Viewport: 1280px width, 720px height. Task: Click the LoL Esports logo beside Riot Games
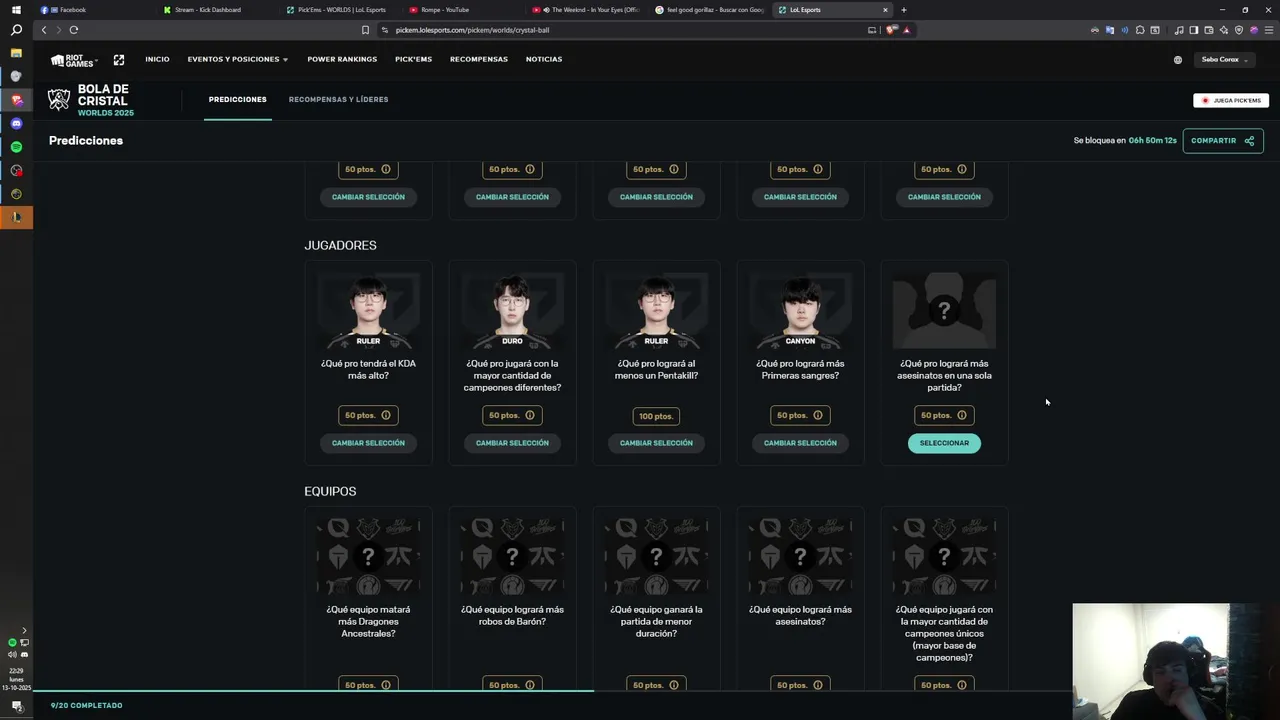click(119, 60)
